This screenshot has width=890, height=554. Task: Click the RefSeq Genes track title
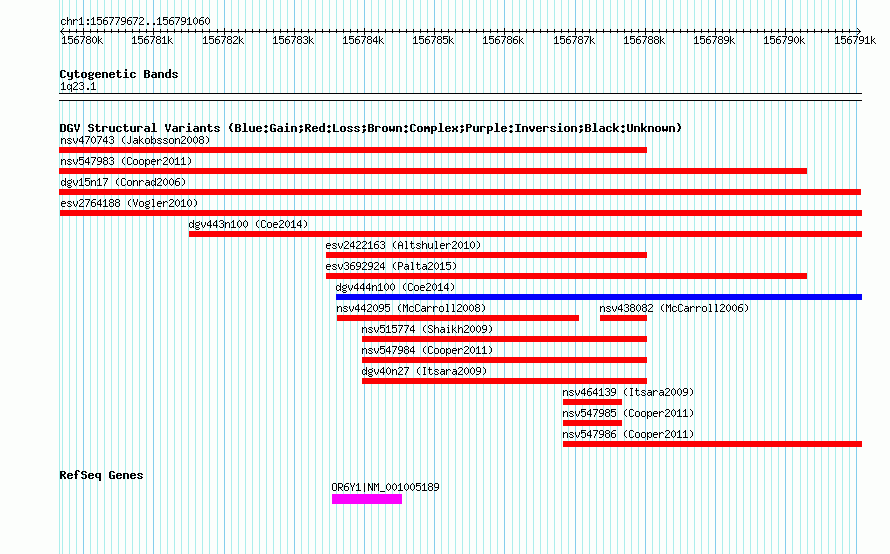coord(101,475)
